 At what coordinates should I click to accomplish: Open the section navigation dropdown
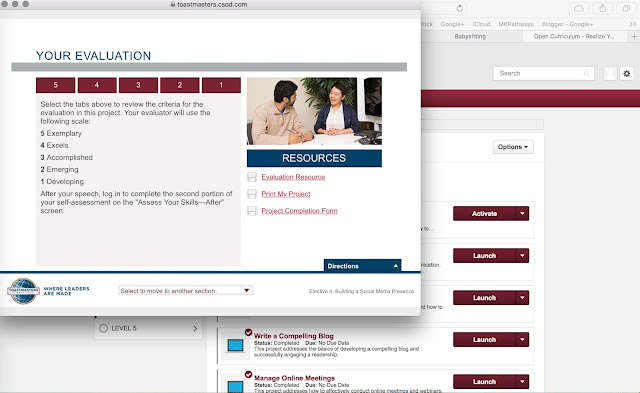(x=186, y=291)
